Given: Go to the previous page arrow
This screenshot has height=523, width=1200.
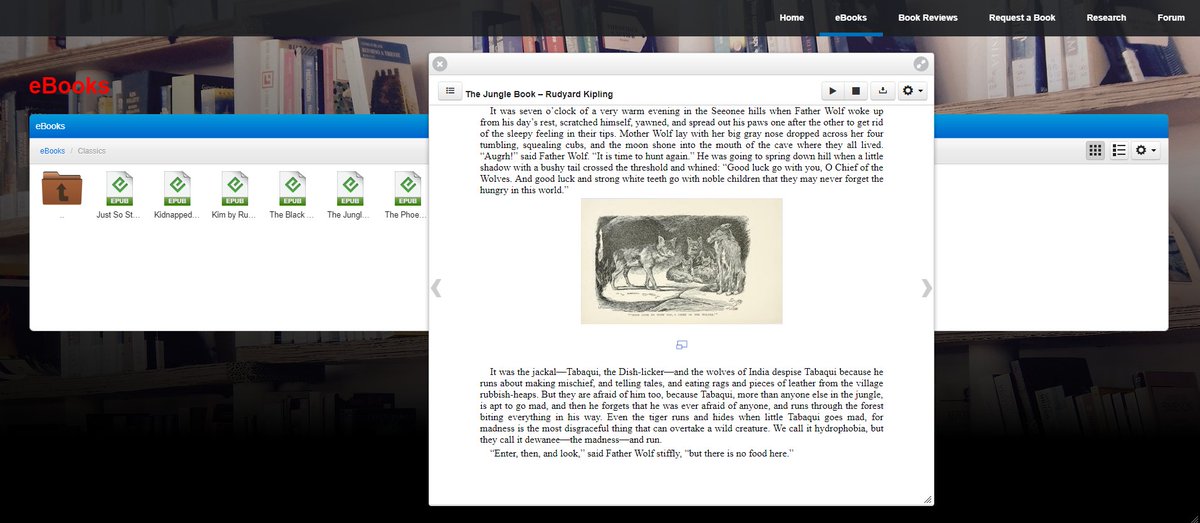Looking at the screenshot, I should 436,288.
